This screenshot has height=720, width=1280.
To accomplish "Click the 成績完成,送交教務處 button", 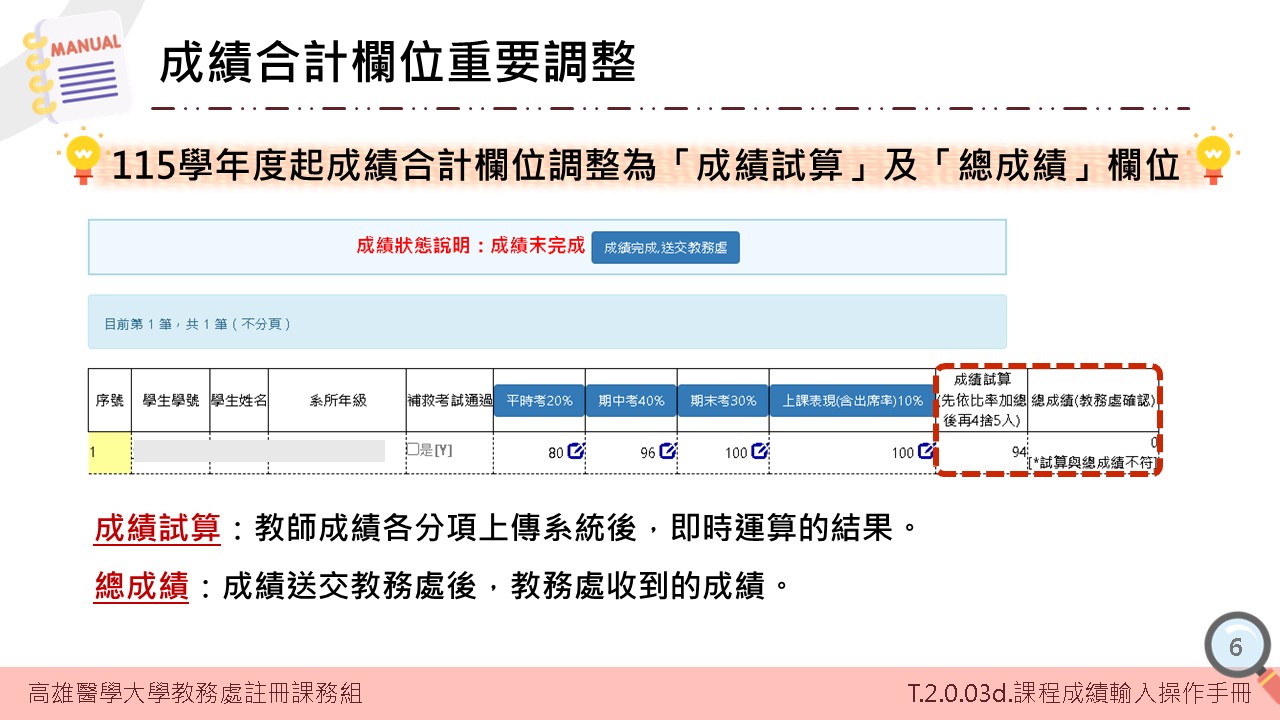I will click(665, 247).
